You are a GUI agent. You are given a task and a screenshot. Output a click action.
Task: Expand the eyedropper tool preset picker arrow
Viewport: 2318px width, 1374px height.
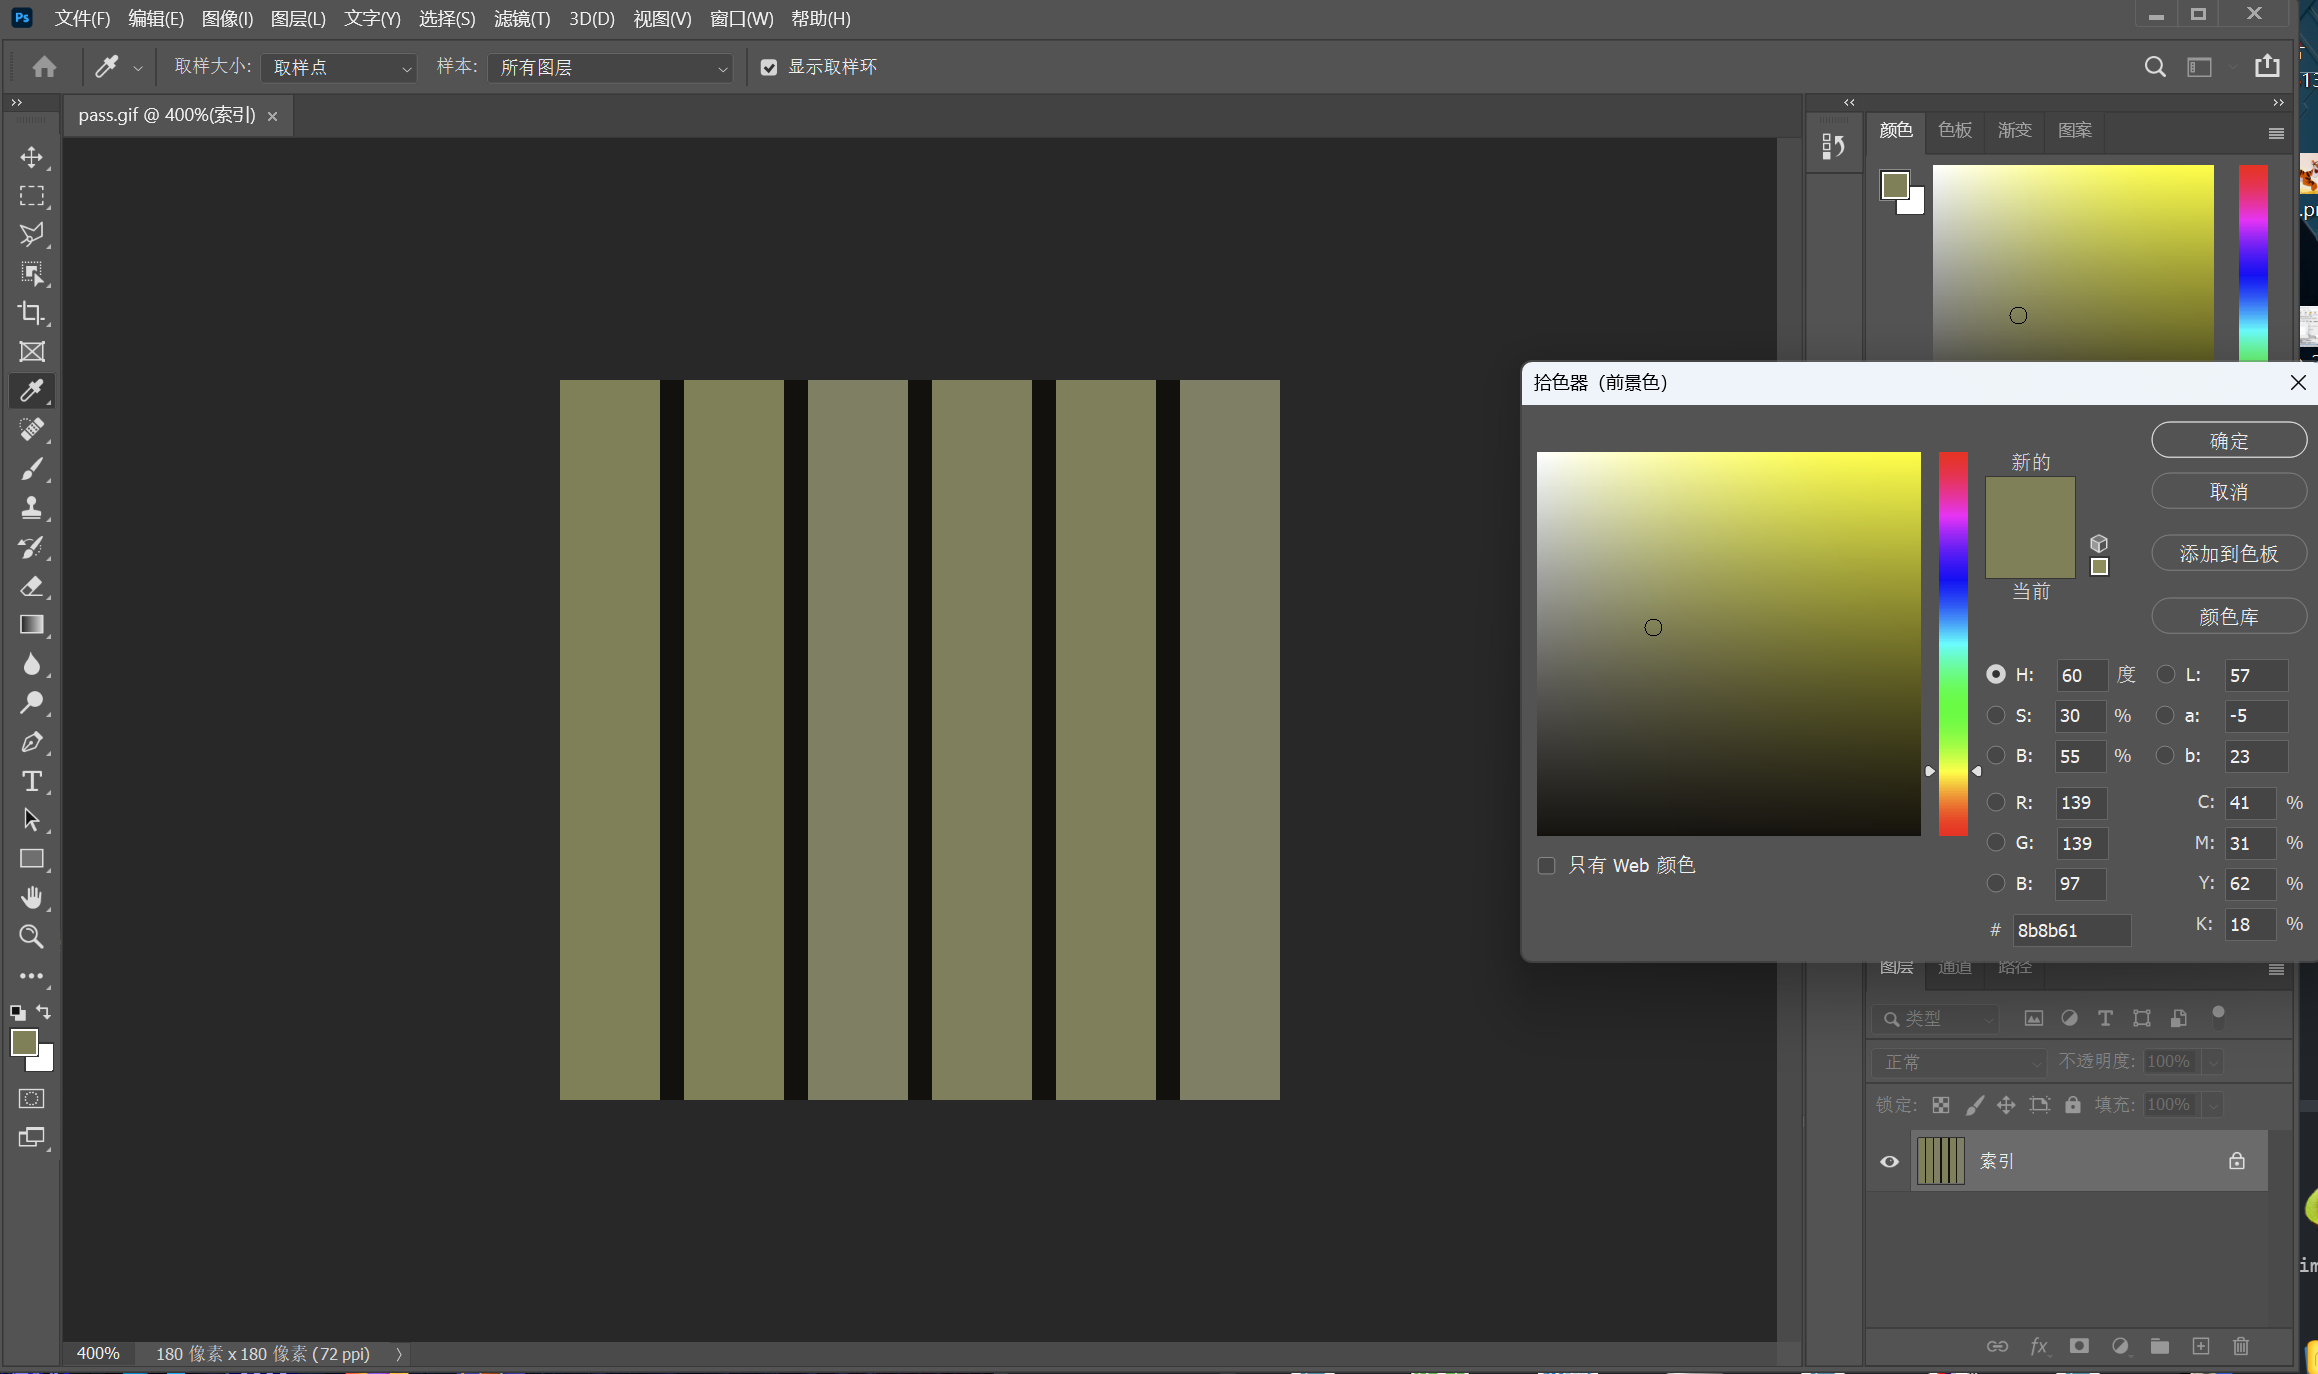pyautogui.click(x=138, y=68)
